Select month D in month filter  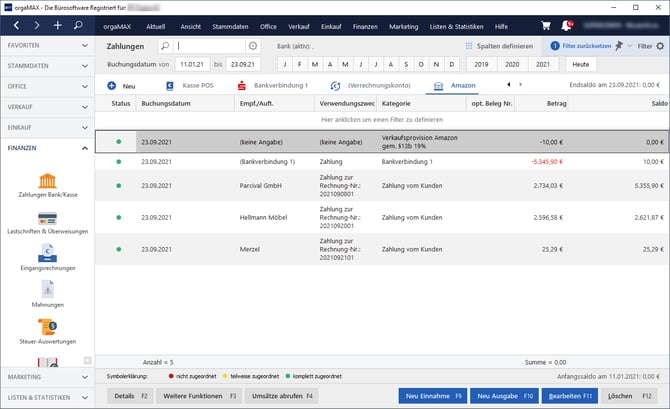point(452,65)
